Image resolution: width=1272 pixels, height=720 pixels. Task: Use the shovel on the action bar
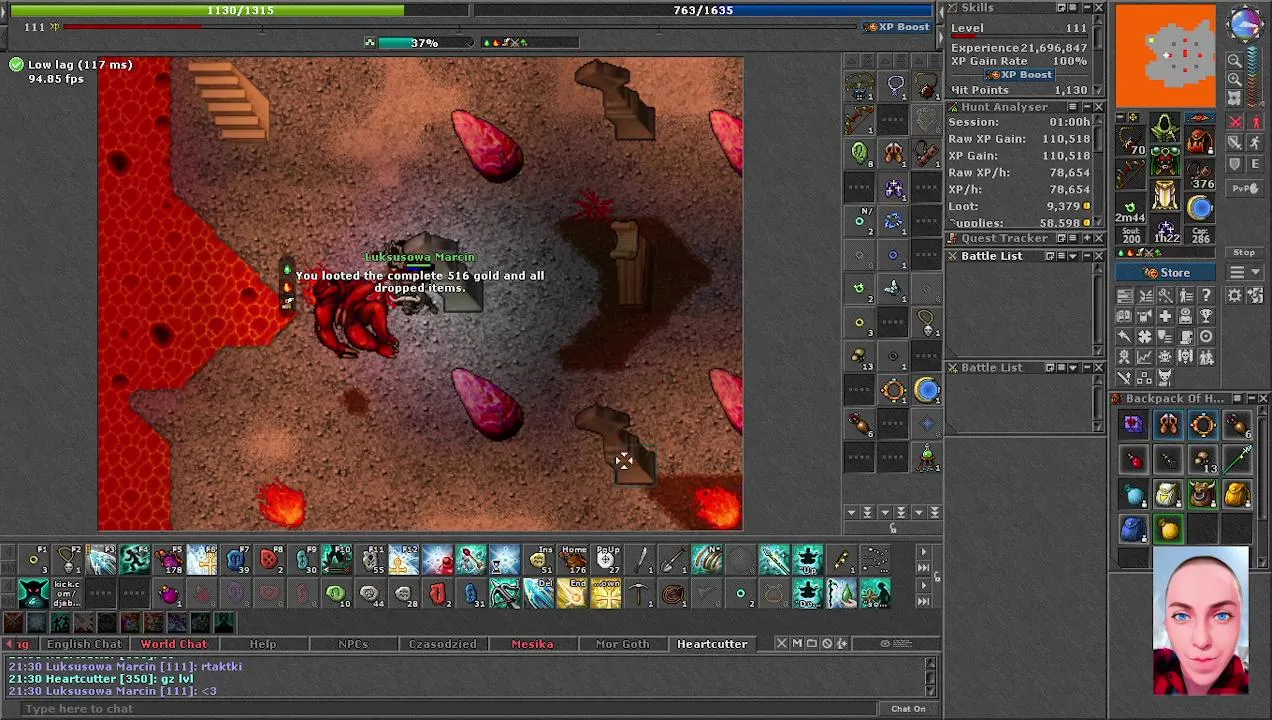pos(673,561)
